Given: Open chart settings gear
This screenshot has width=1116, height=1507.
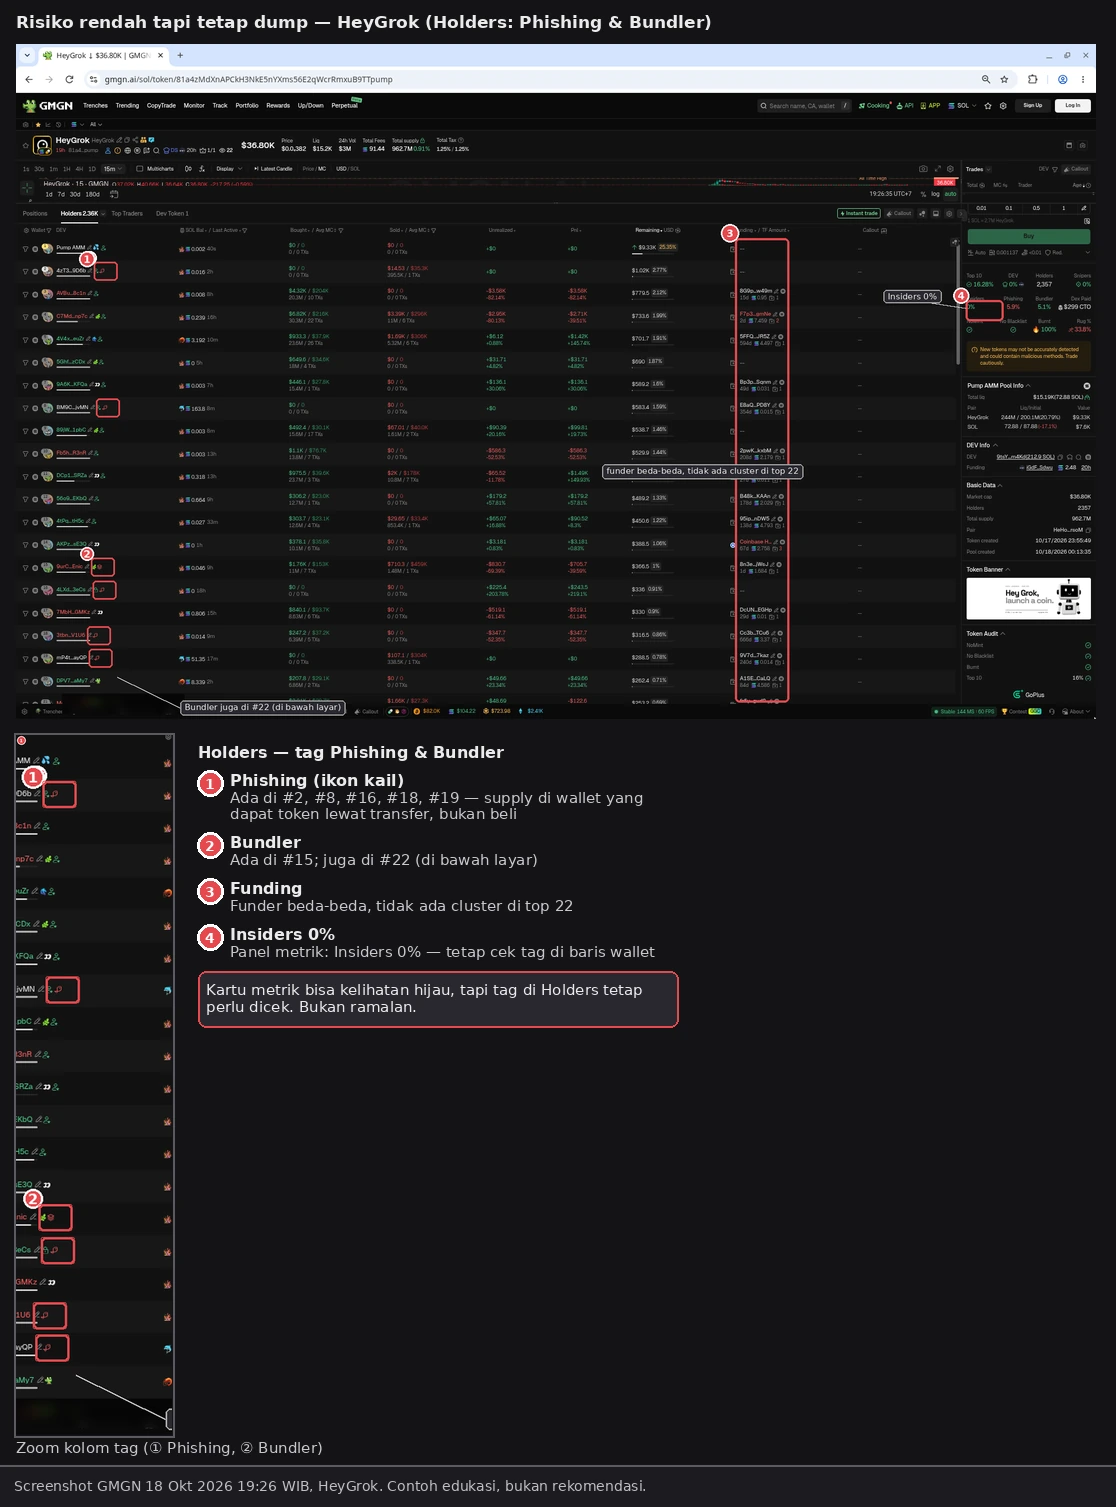Looking at the screenshot, I should coord(950,169).
